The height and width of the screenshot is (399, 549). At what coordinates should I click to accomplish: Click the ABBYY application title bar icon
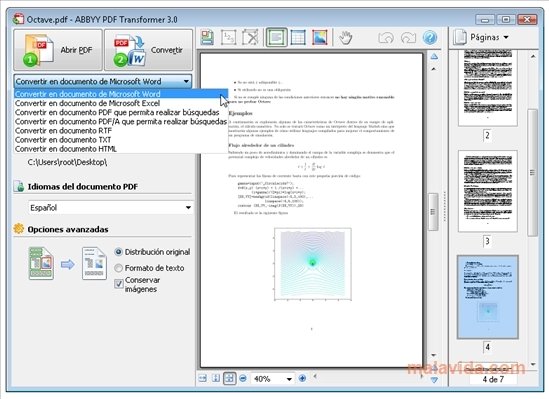click(x=18, y=19)
